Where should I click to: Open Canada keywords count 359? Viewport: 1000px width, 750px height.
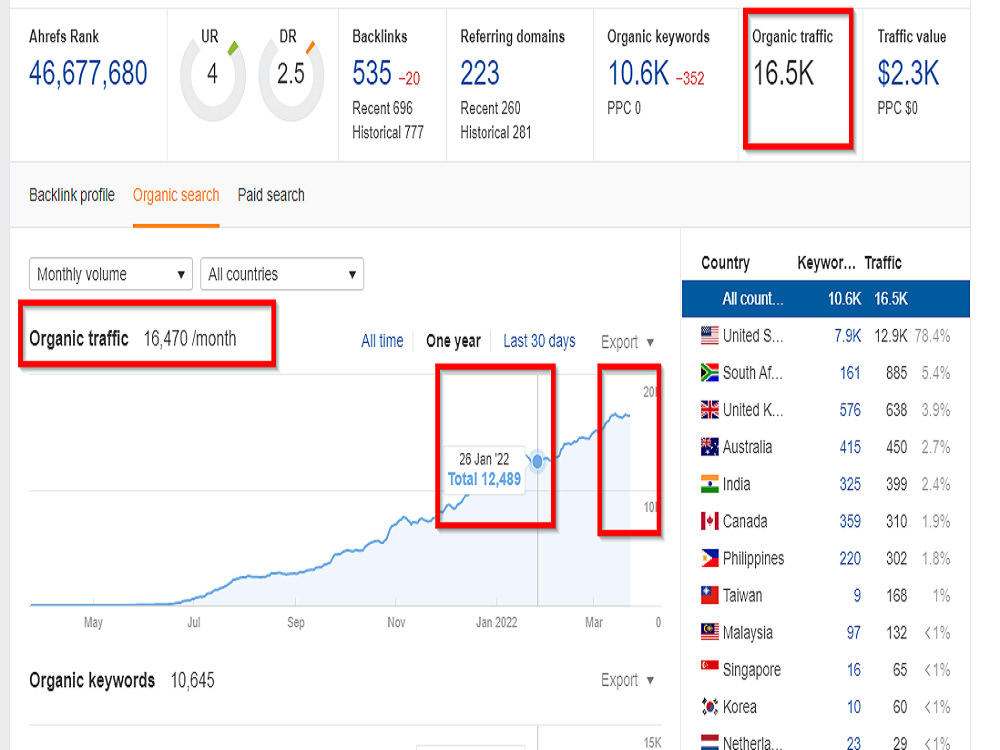pos(850,522)
